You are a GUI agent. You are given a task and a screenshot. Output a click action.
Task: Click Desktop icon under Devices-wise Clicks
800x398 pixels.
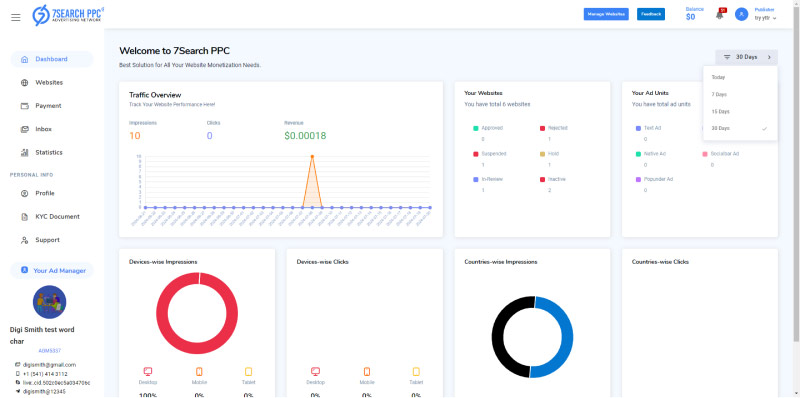(x=315, y=371)
